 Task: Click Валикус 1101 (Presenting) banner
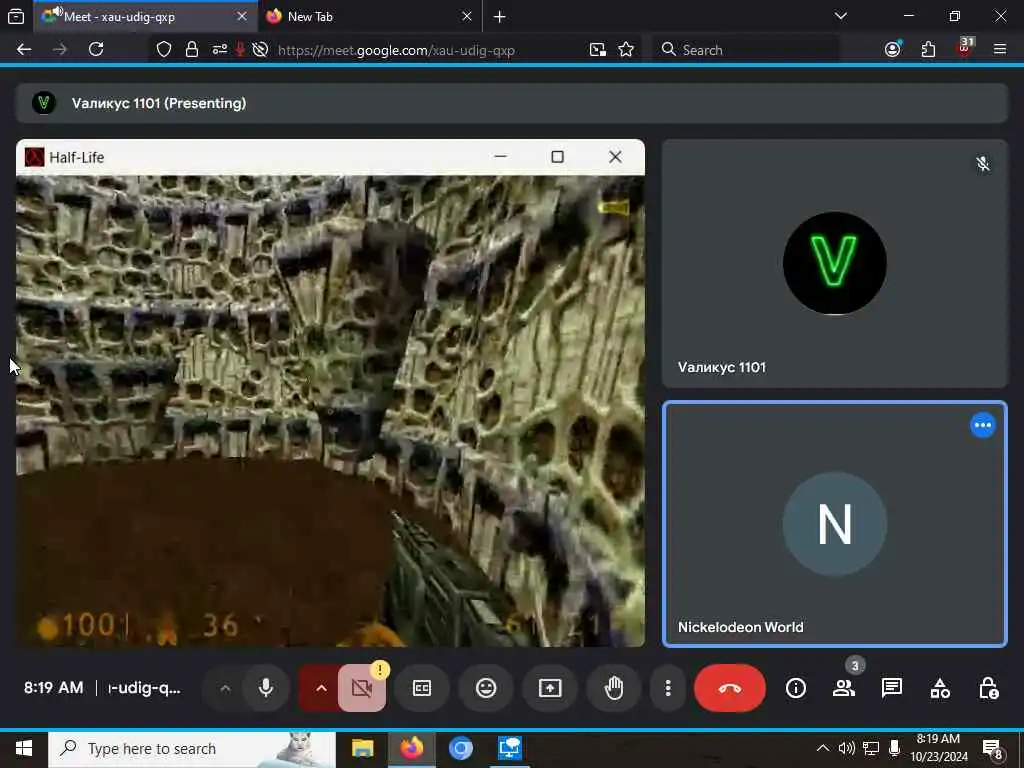click(511, 103)
